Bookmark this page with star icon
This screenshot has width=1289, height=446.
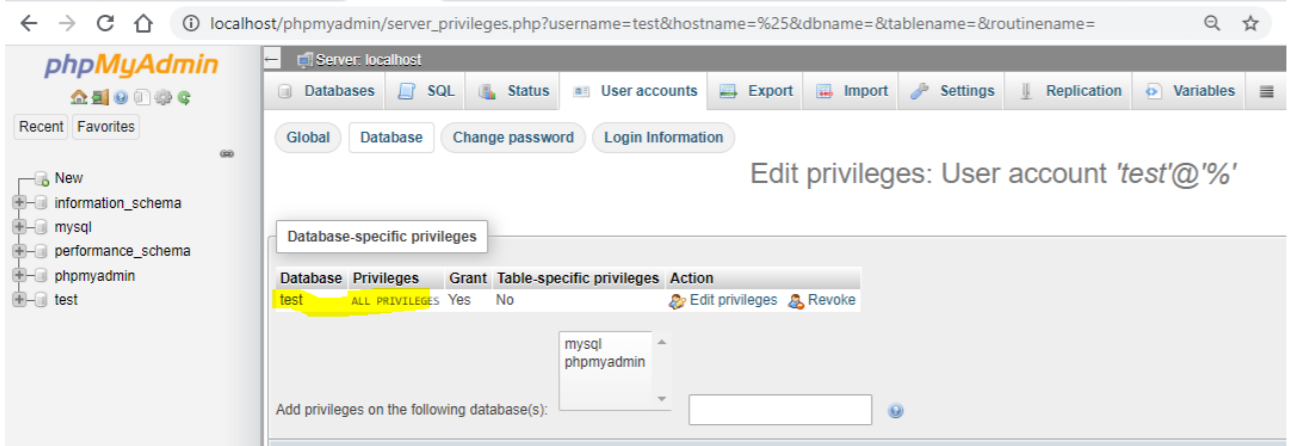coord(1250,23)
